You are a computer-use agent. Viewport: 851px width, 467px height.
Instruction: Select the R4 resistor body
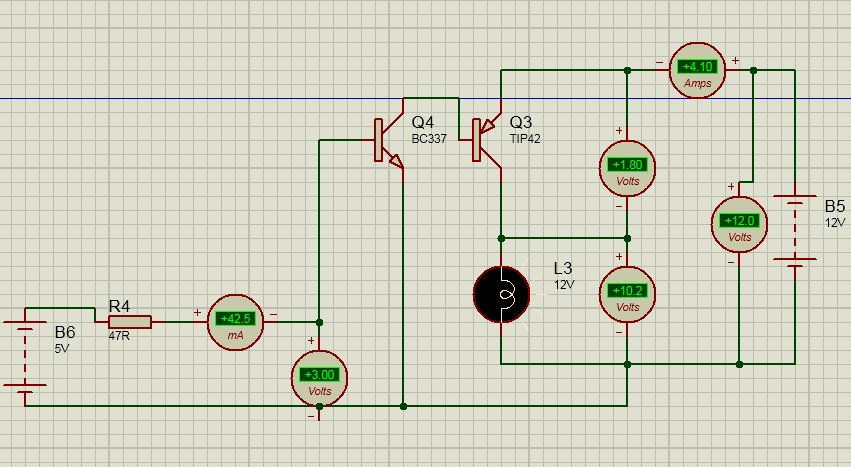(130, 321)
